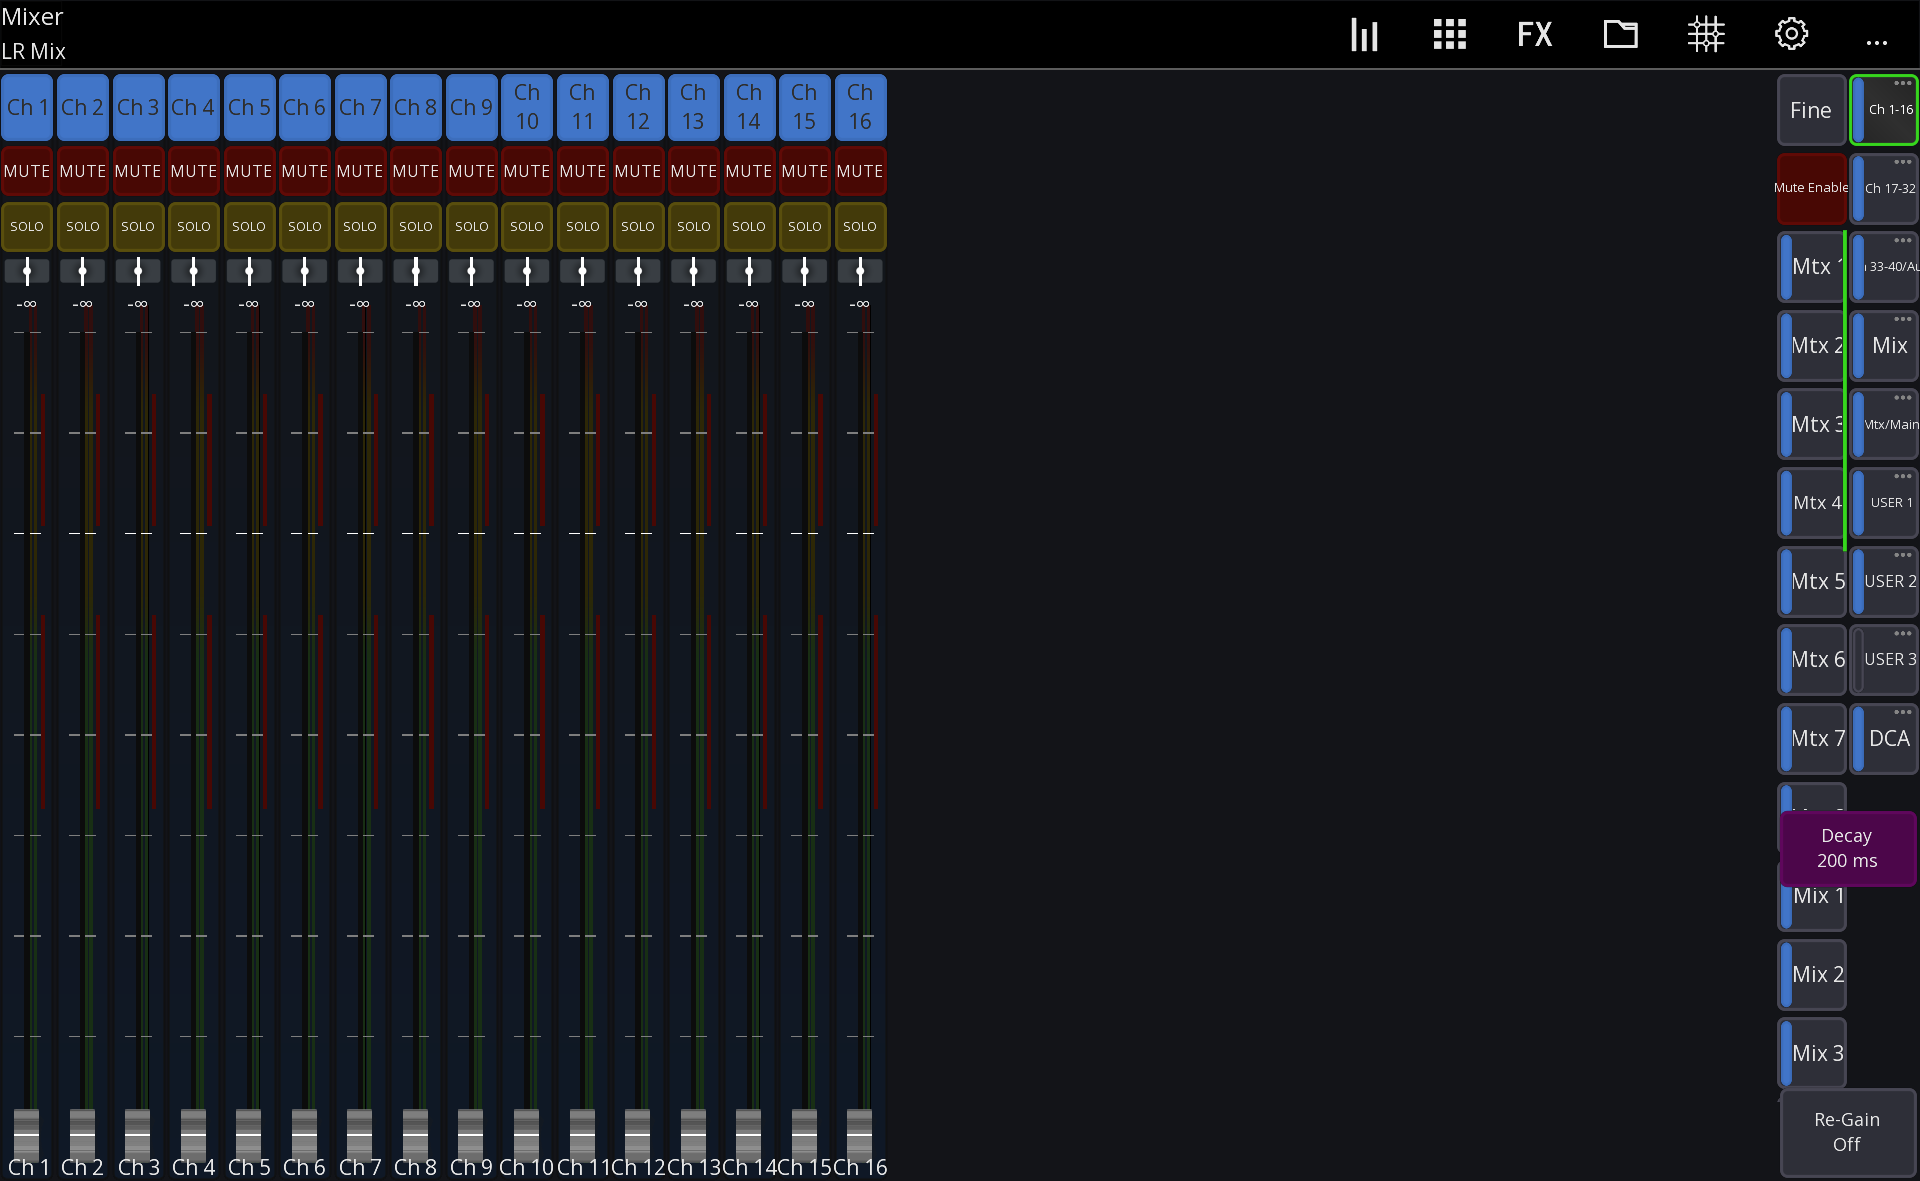The height and width of the screenshot is (1181, 1920).
Task: Select the Ch 5 channel header
Action: [249, 107]
